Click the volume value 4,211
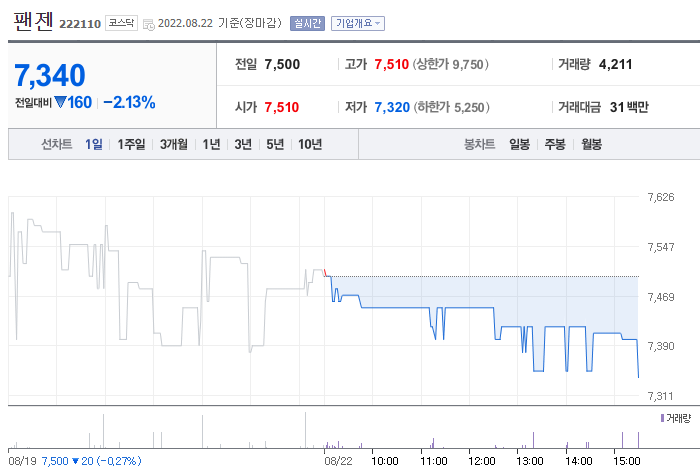Screen dimensions: 700x475 pos(615,64)
